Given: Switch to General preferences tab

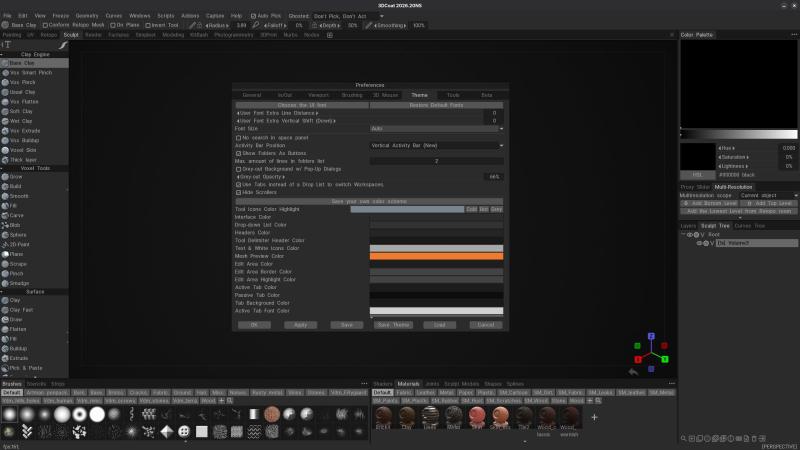Looking at the screenshot, I should [252, 95].
